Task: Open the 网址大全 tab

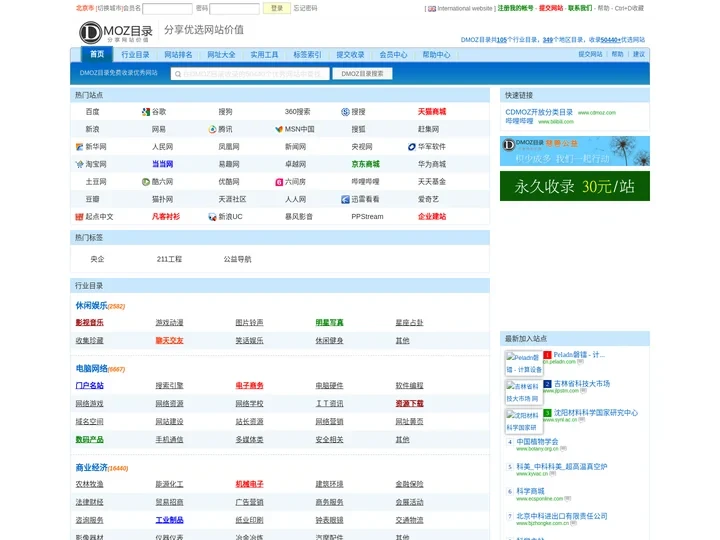Action: [221, 55]
